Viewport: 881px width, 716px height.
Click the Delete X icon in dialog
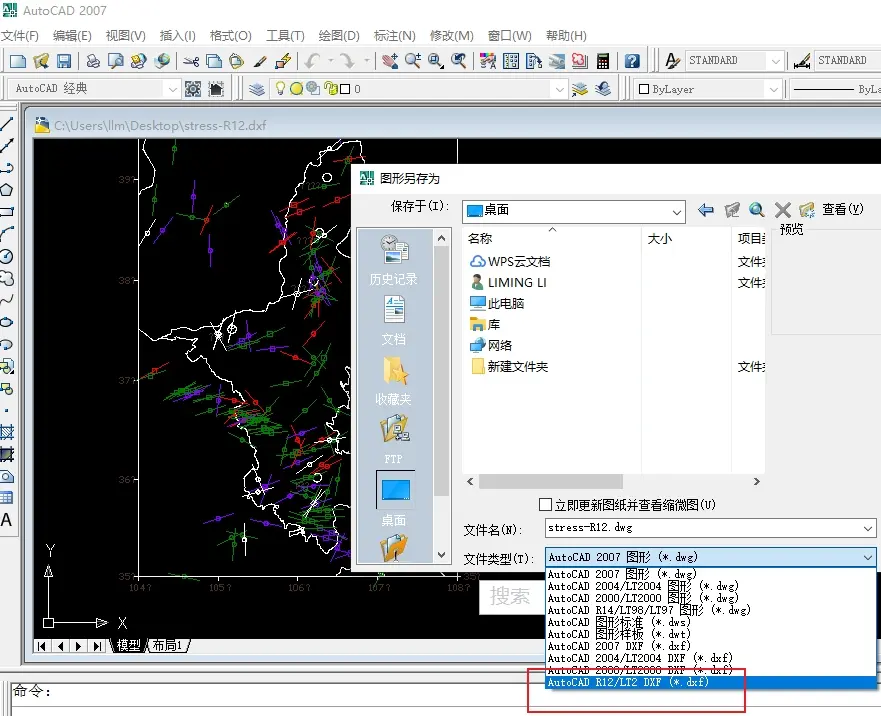[782, 210]
